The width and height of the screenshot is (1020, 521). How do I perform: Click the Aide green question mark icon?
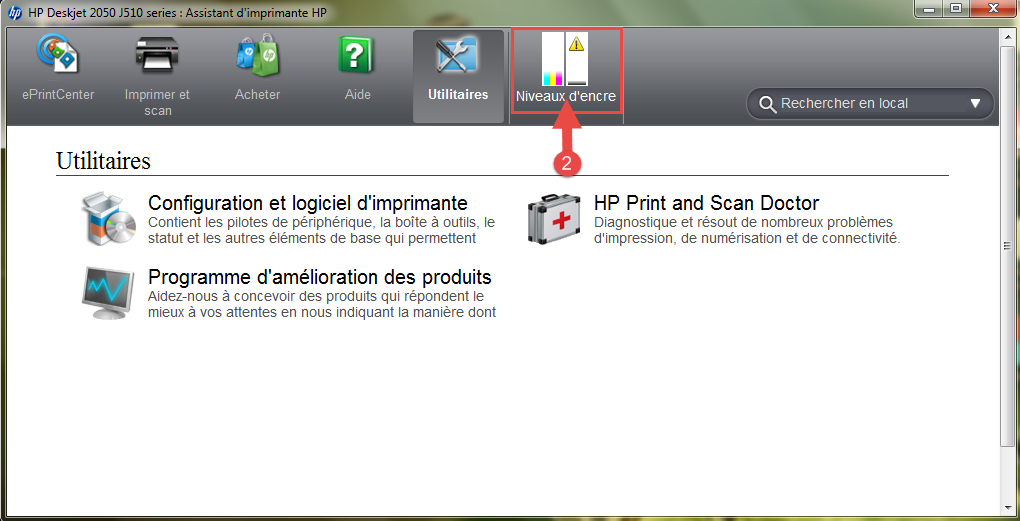point(357,54)
